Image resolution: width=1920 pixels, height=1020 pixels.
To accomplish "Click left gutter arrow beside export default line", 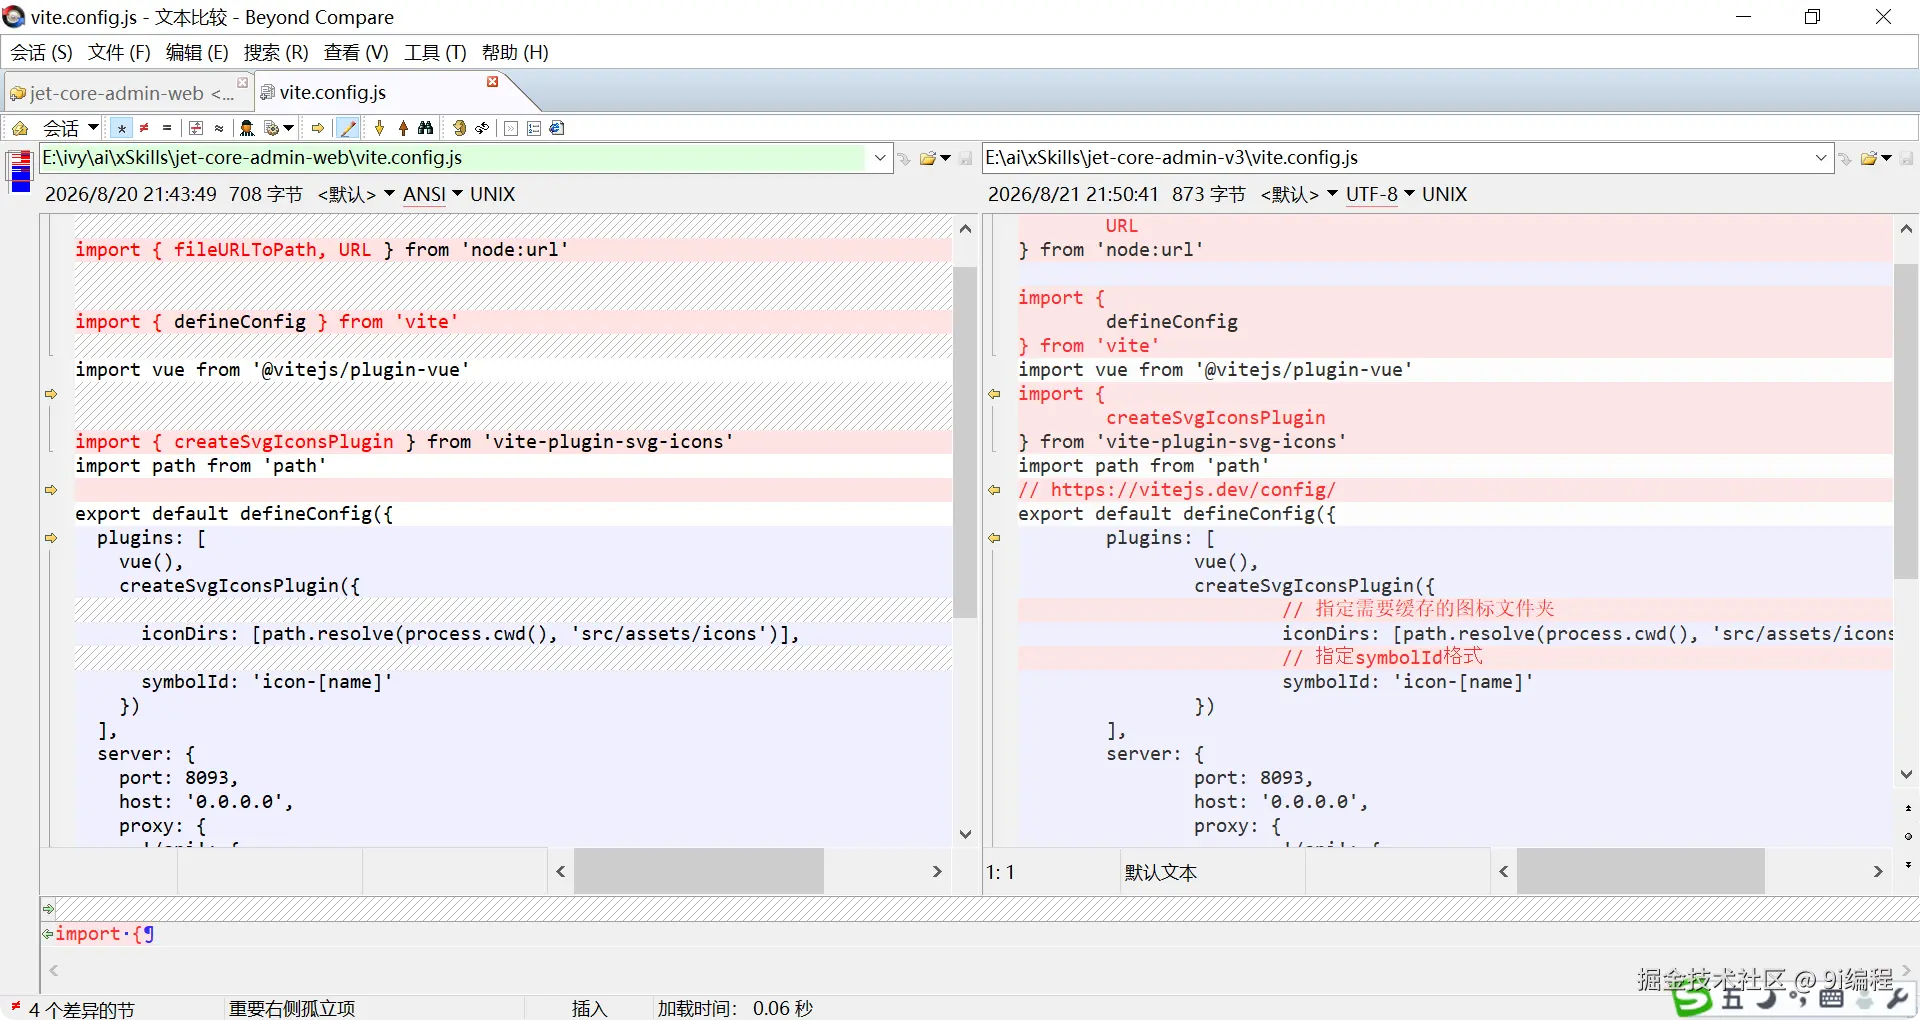I will [51, 490].
